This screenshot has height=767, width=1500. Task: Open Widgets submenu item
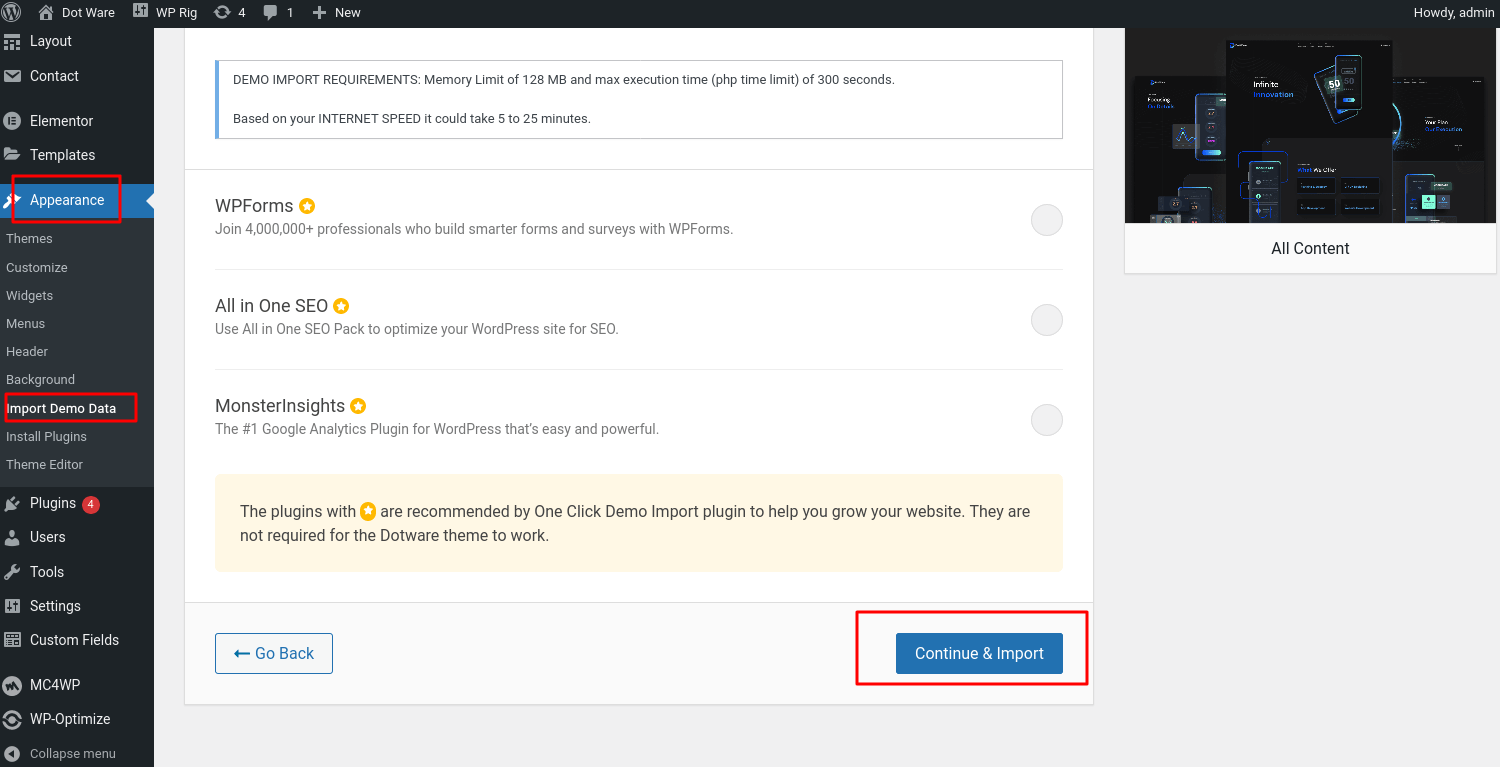point(30,296)
